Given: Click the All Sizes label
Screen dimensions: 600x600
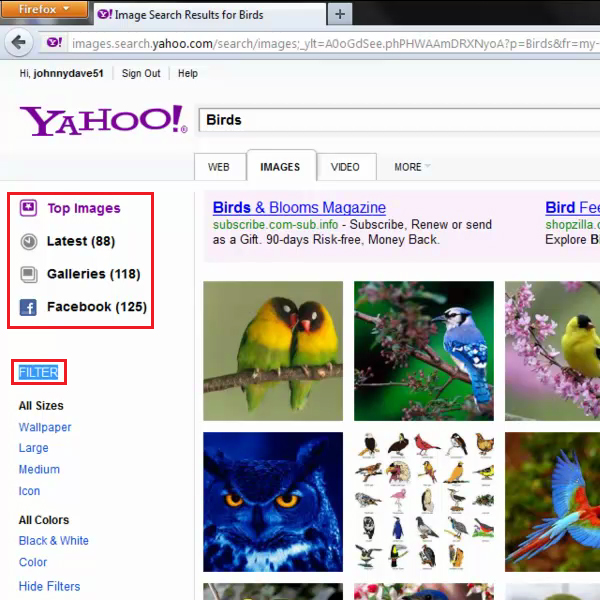Looking at the screenshot, I should 41,406.
